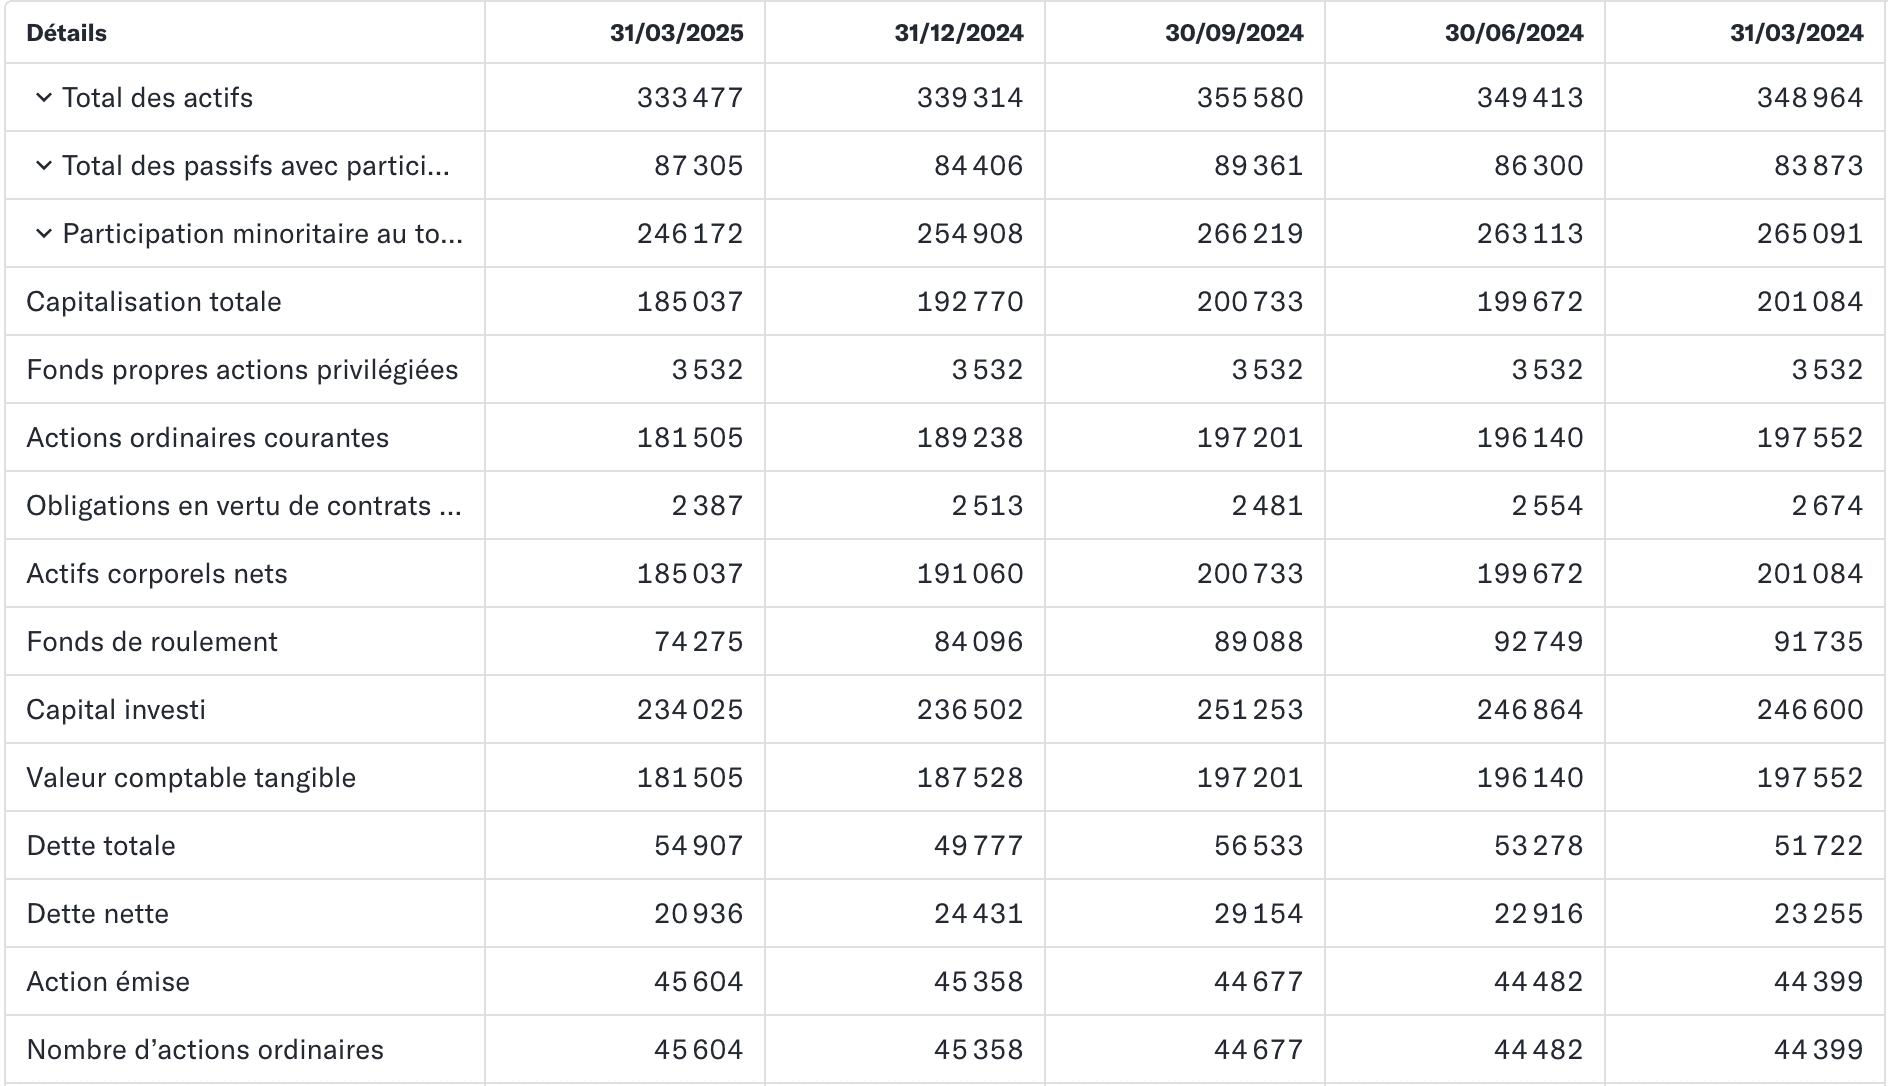Click the 31/03/2025 column header
The height and width of the screenshot is (1086, 1888).
point(677,33)
